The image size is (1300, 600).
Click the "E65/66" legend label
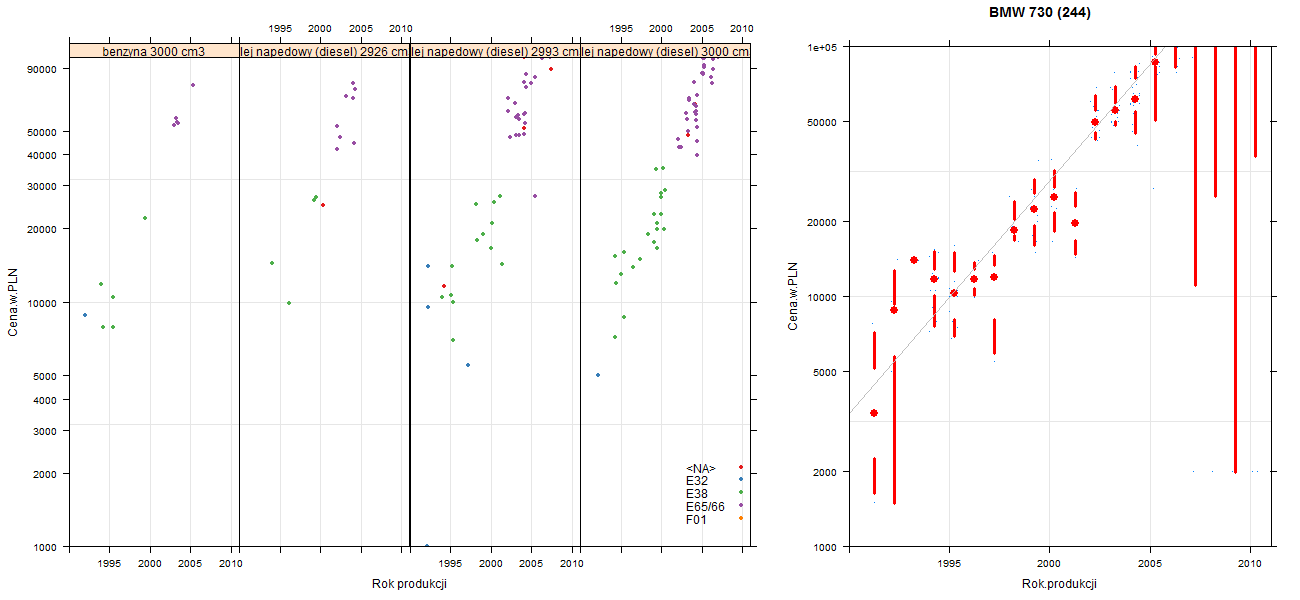pos(705,507)
